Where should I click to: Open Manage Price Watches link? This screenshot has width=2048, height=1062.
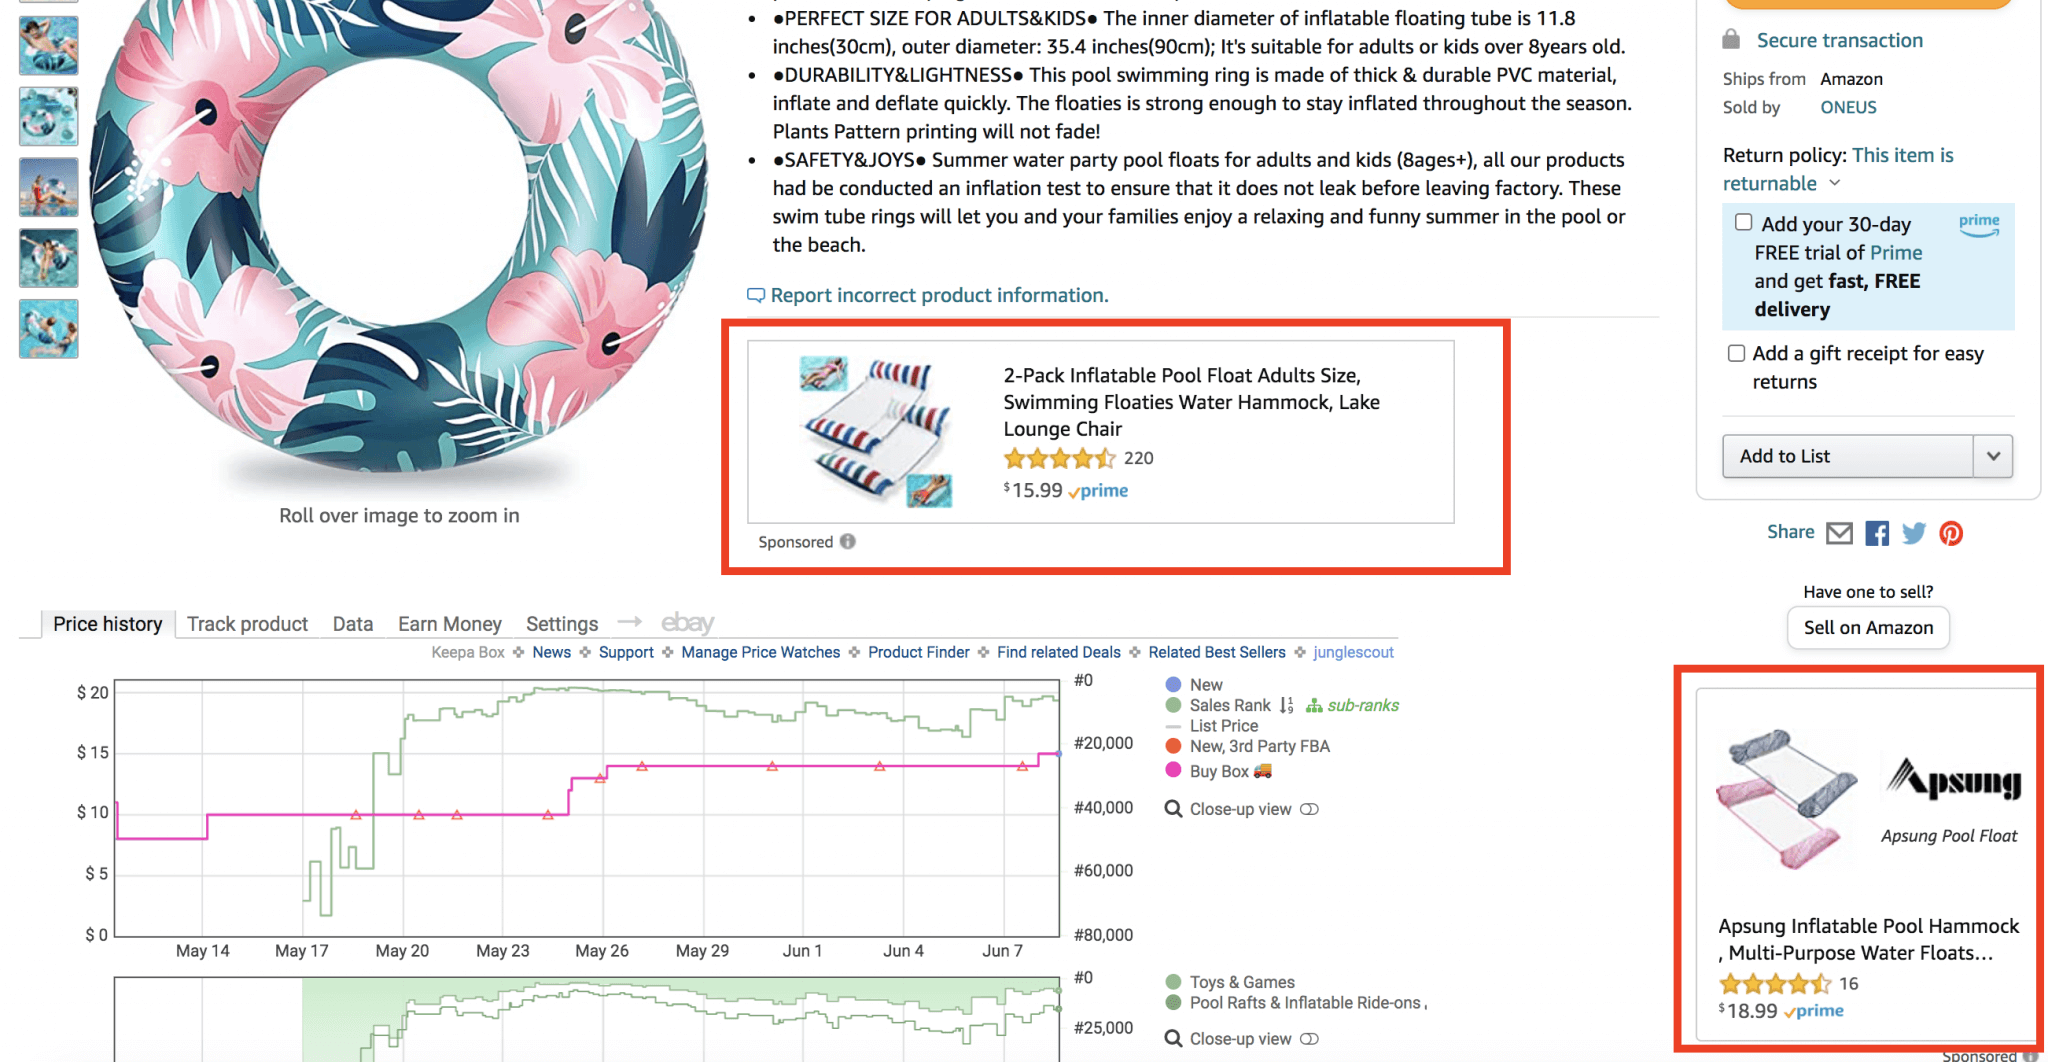coord(760,652)
